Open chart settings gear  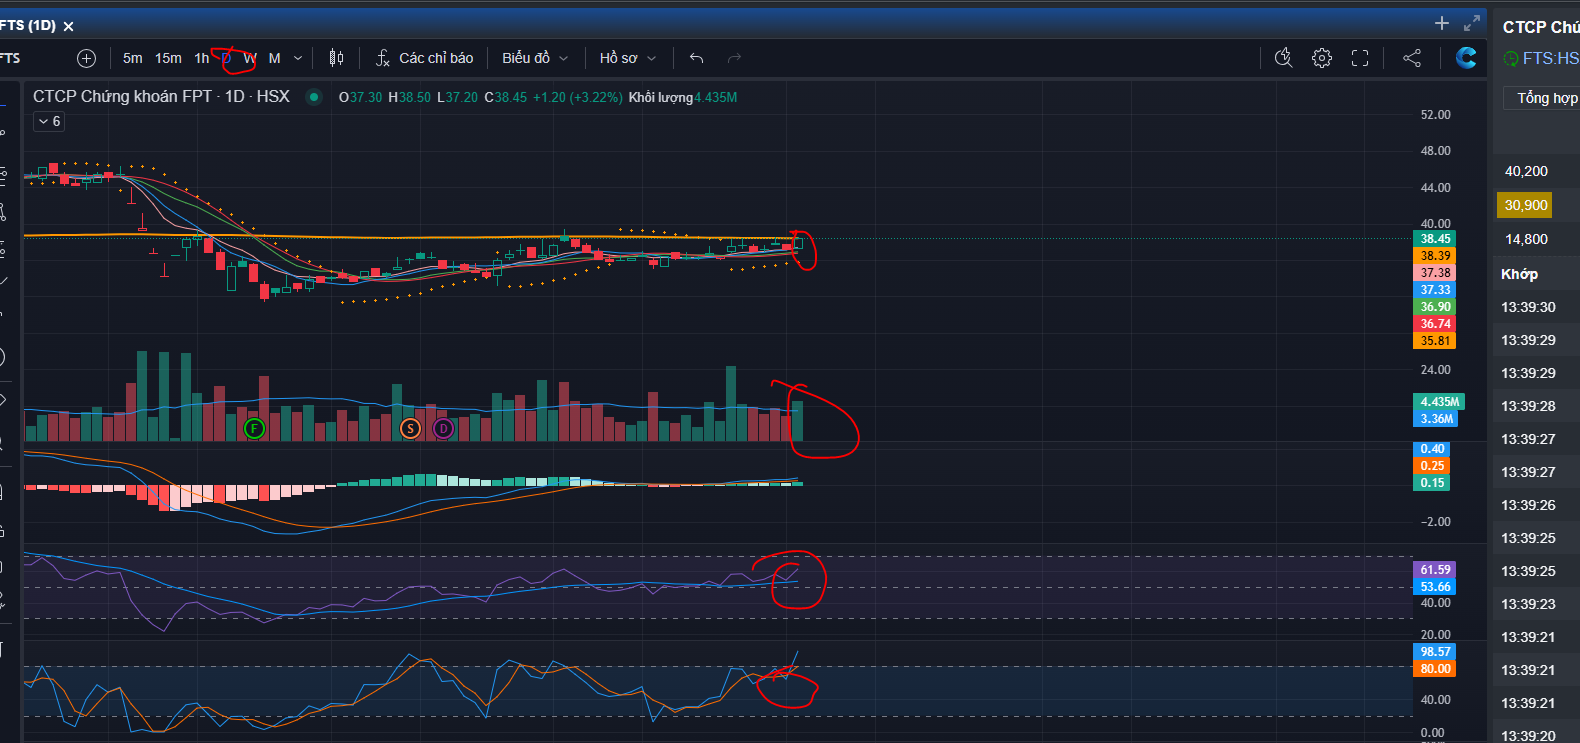(x=1322, y=58)
